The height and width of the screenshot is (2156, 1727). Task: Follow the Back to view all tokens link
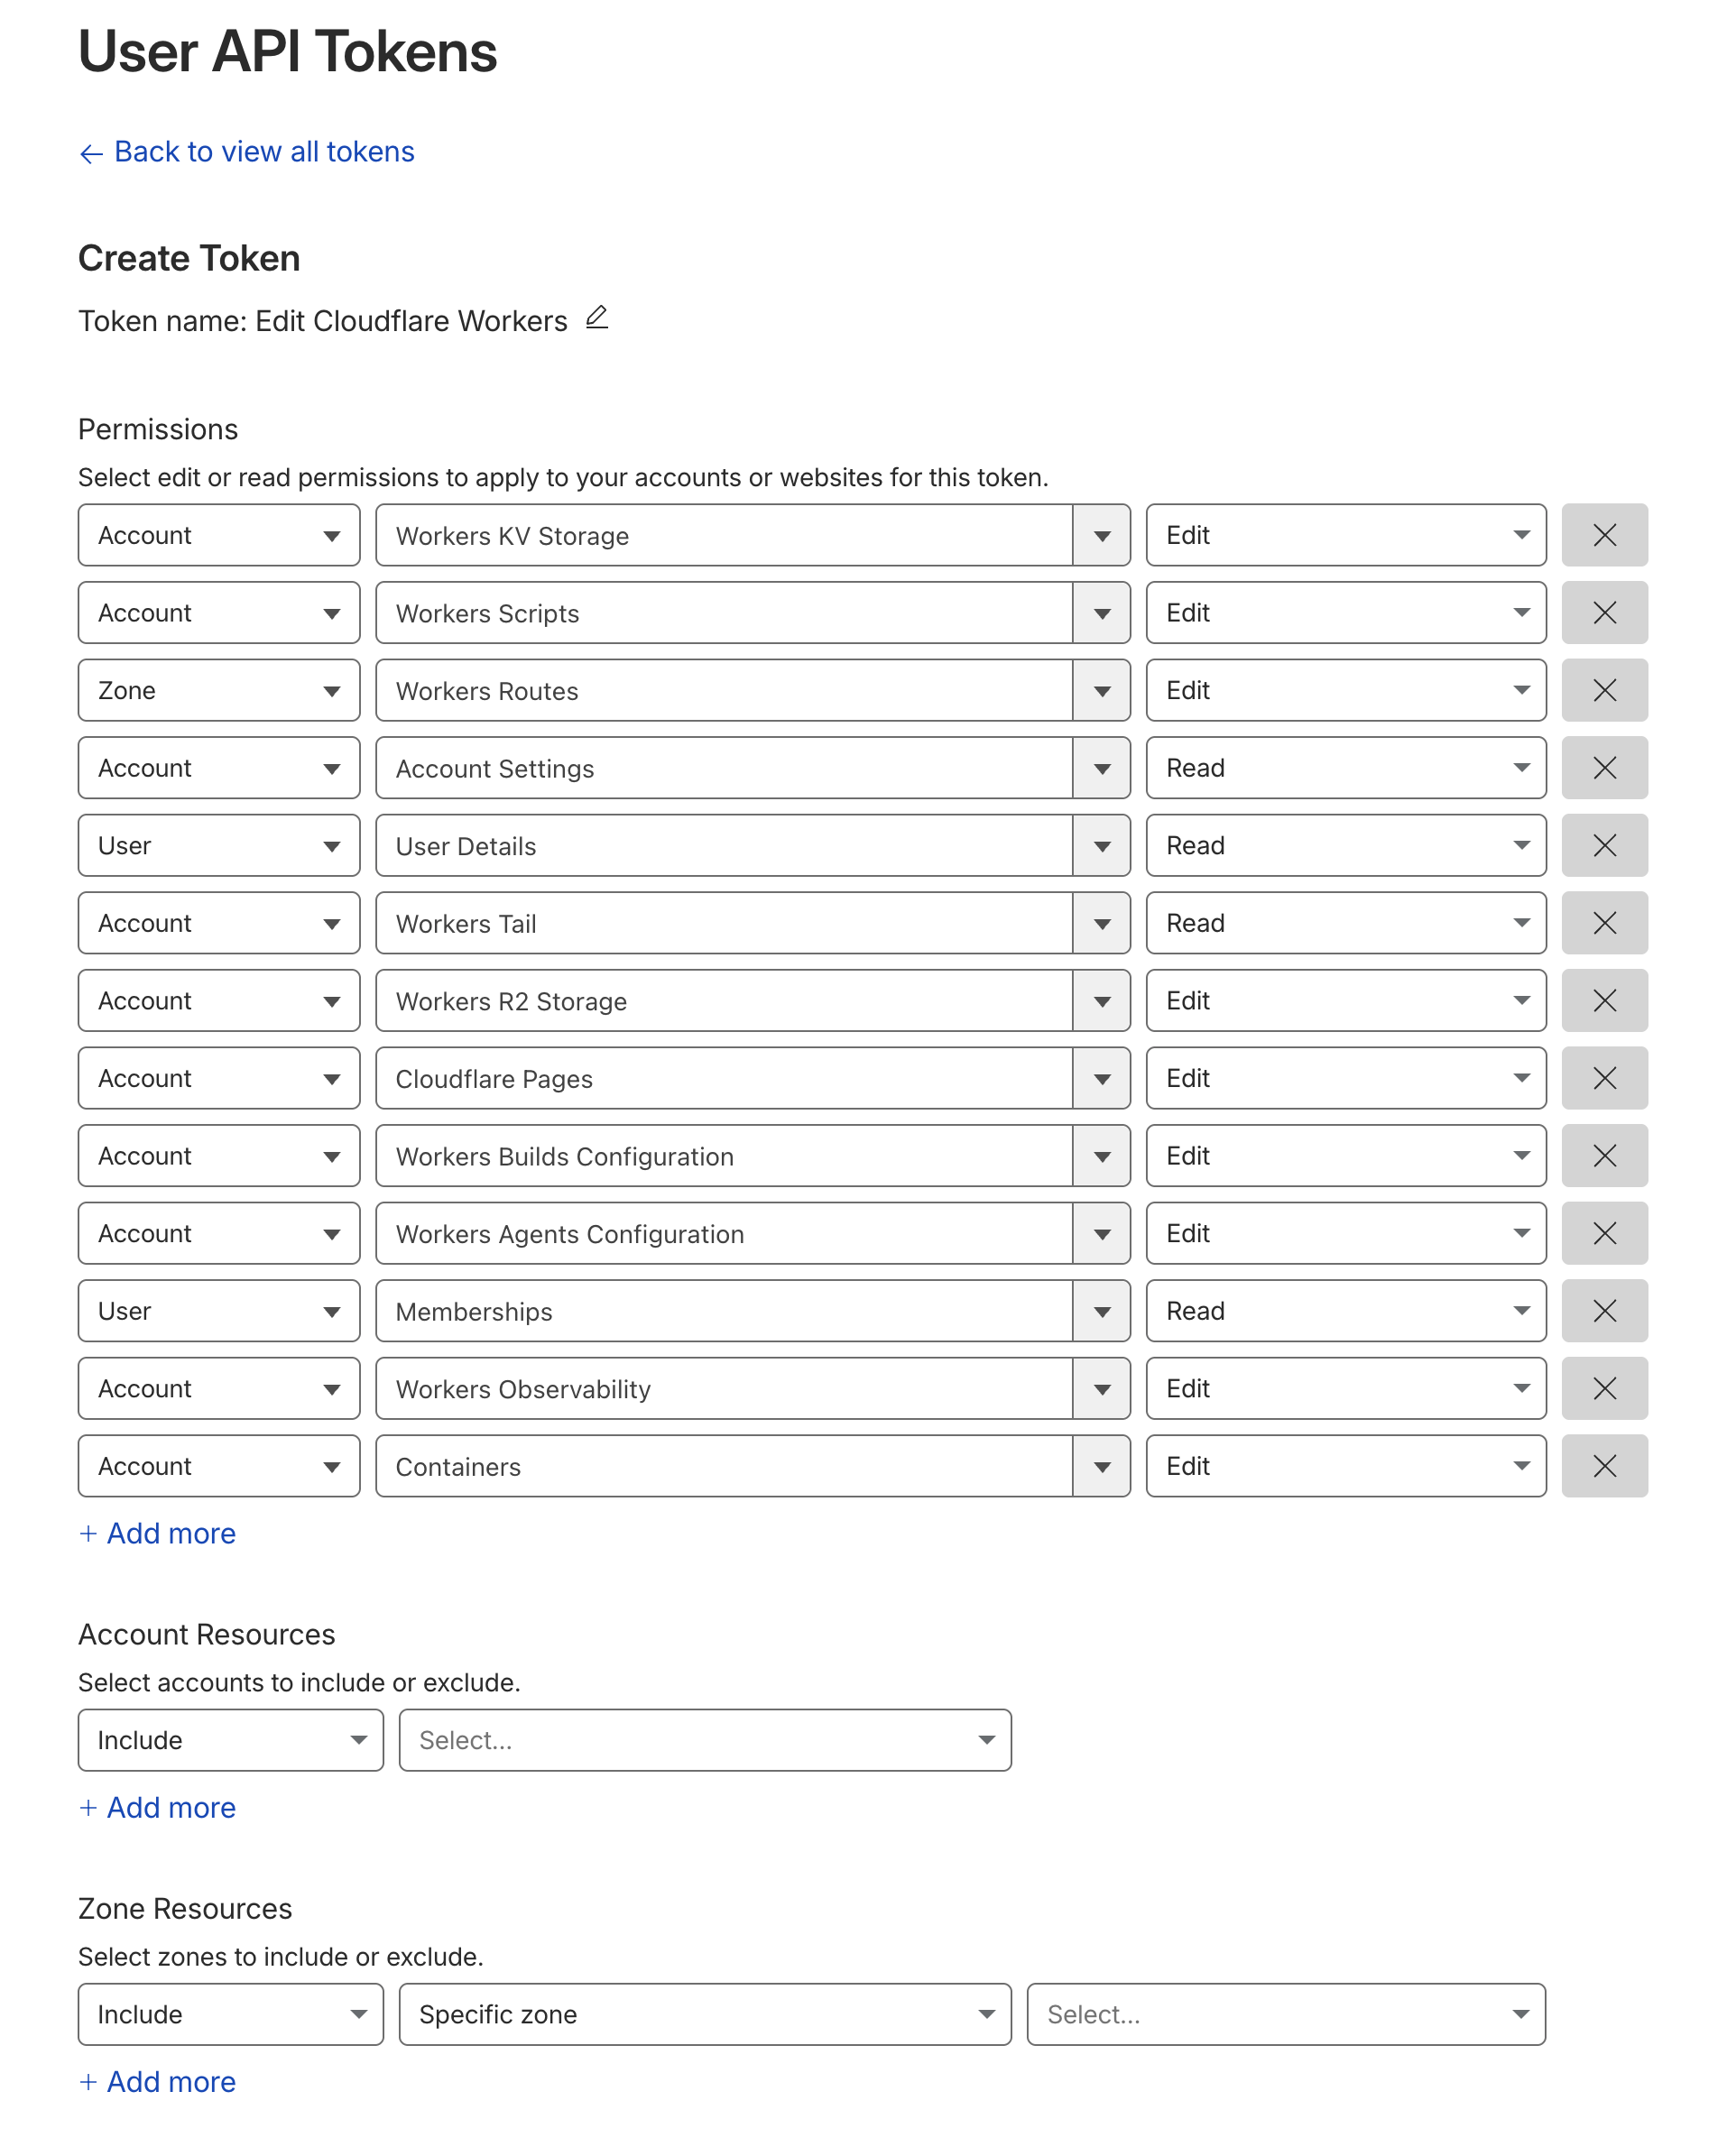[x=246, y=151]
